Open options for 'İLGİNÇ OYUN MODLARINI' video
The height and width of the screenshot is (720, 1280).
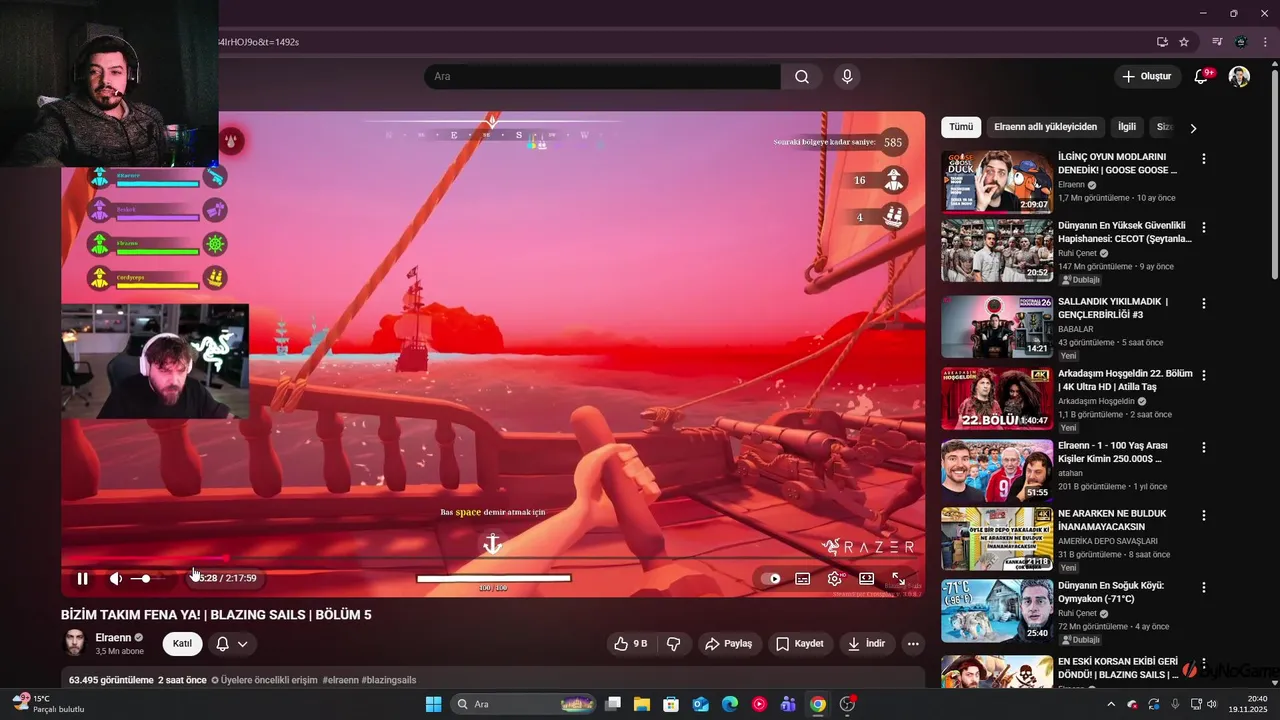point(1204,159)
